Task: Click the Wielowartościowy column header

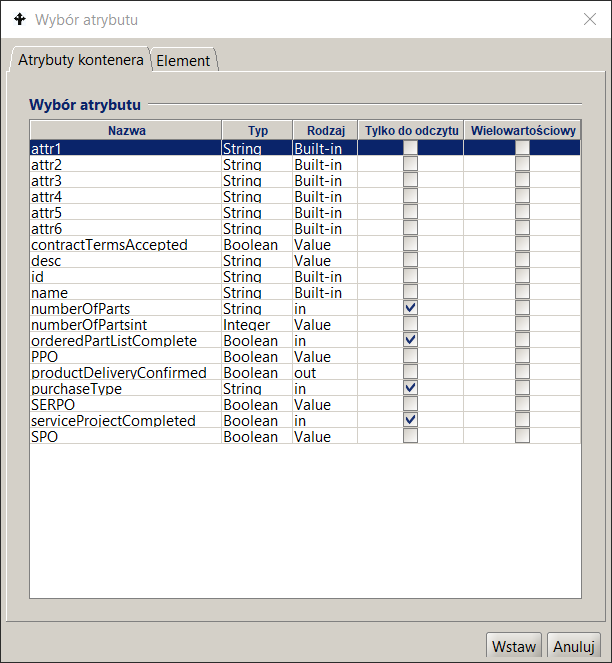Action: pyautogui.click(x=522, y=130)
